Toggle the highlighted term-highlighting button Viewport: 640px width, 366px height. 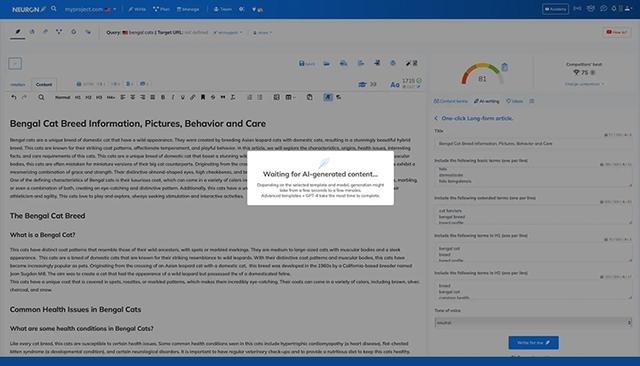click(x=328, y=97)
